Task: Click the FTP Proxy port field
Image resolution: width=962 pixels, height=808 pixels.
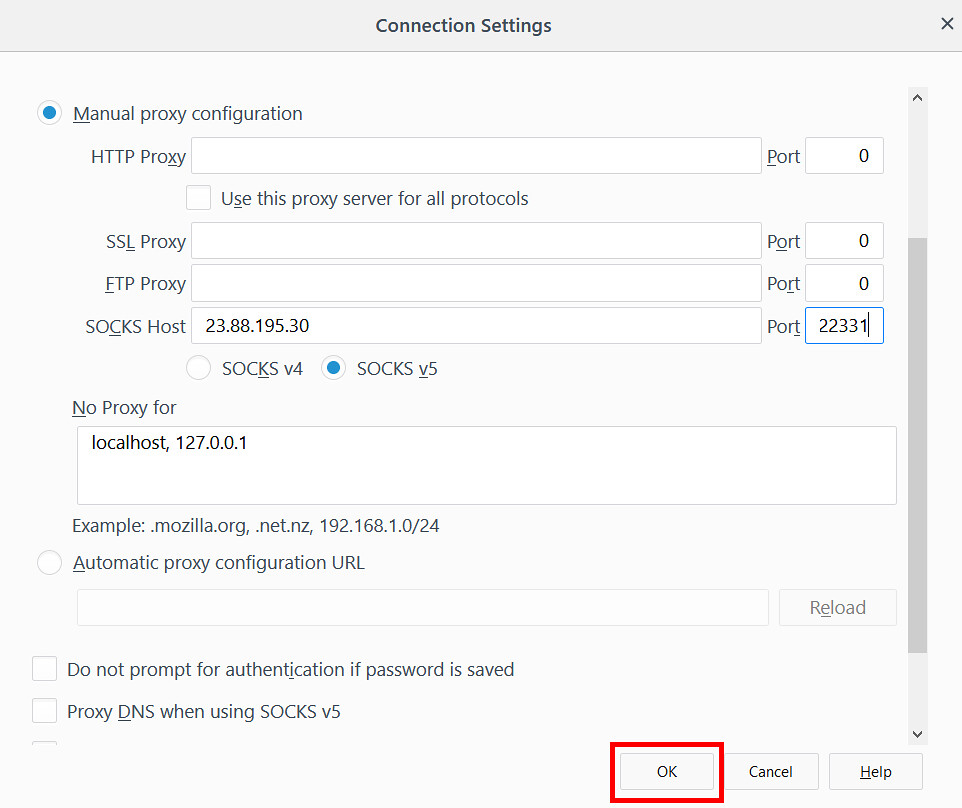Action: point(844,283)
